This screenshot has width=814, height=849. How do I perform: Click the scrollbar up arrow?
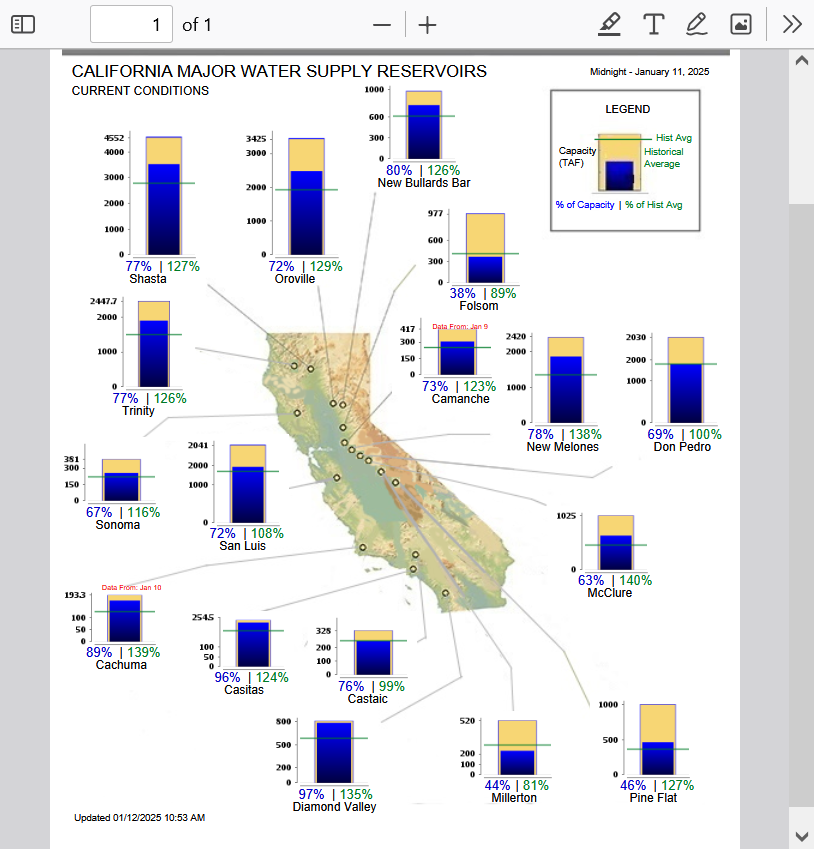pyautogui.click(x=802, y=61)
